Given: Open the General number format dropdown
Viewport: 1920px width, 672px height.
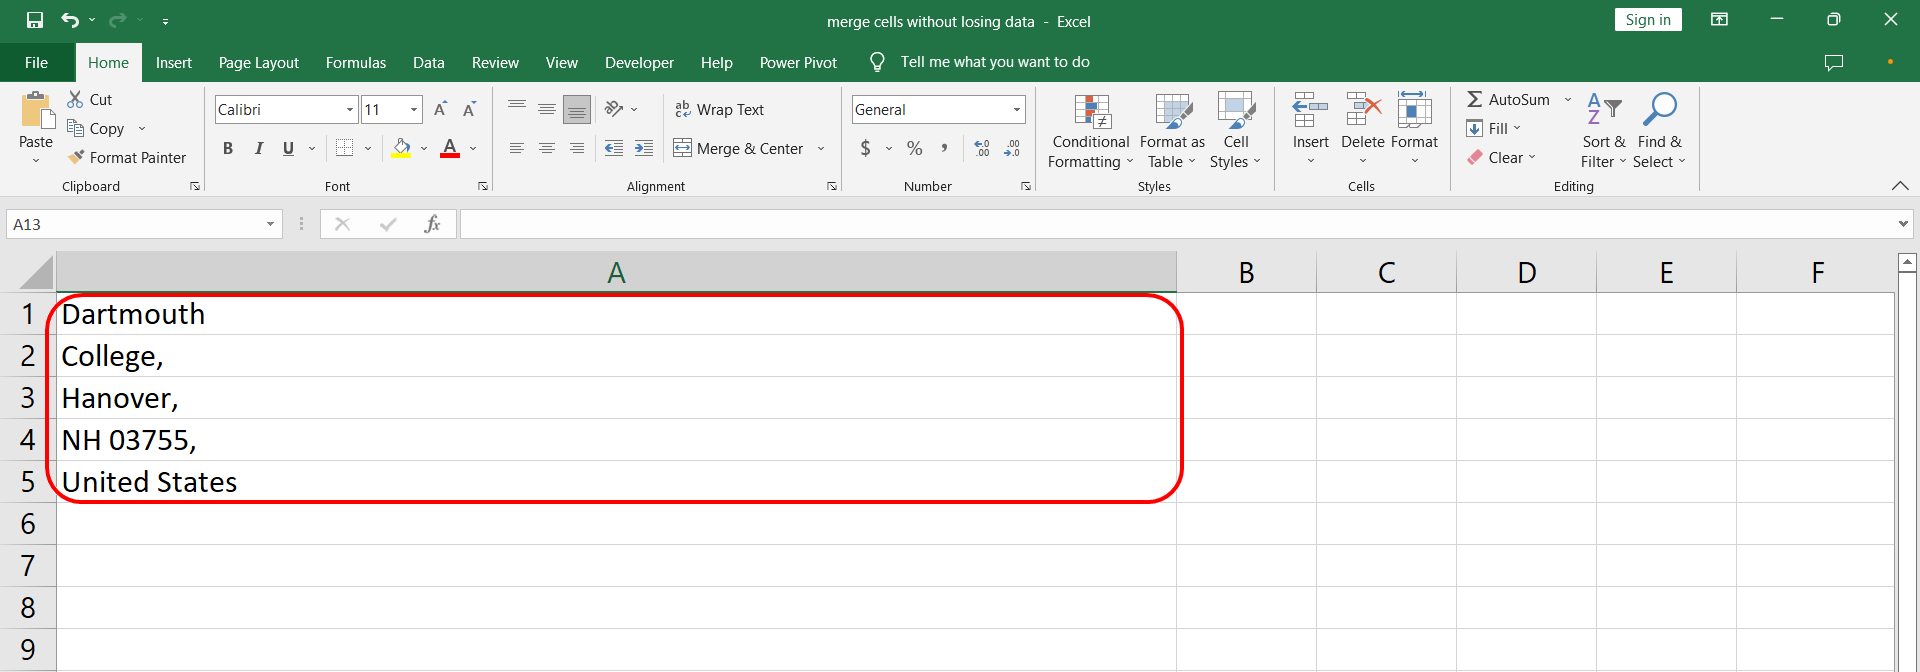Looking at the screenshot, I should click(x=1017, y=110).
